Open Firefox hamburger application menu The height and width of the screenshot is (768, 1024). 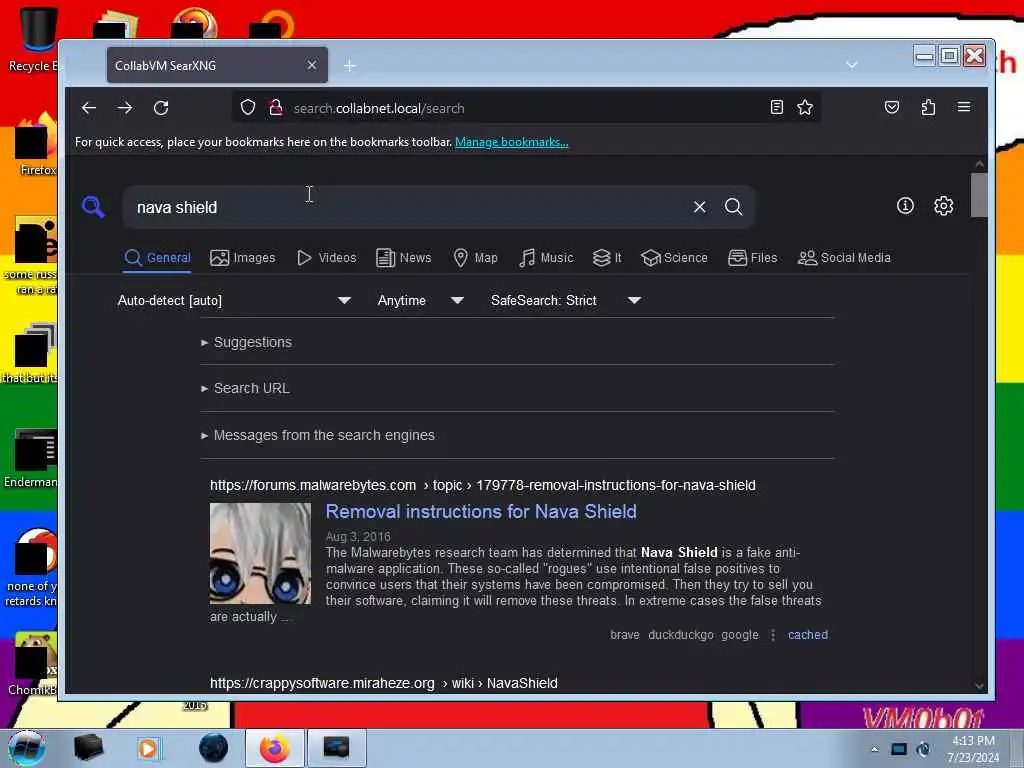coord(964,107)
